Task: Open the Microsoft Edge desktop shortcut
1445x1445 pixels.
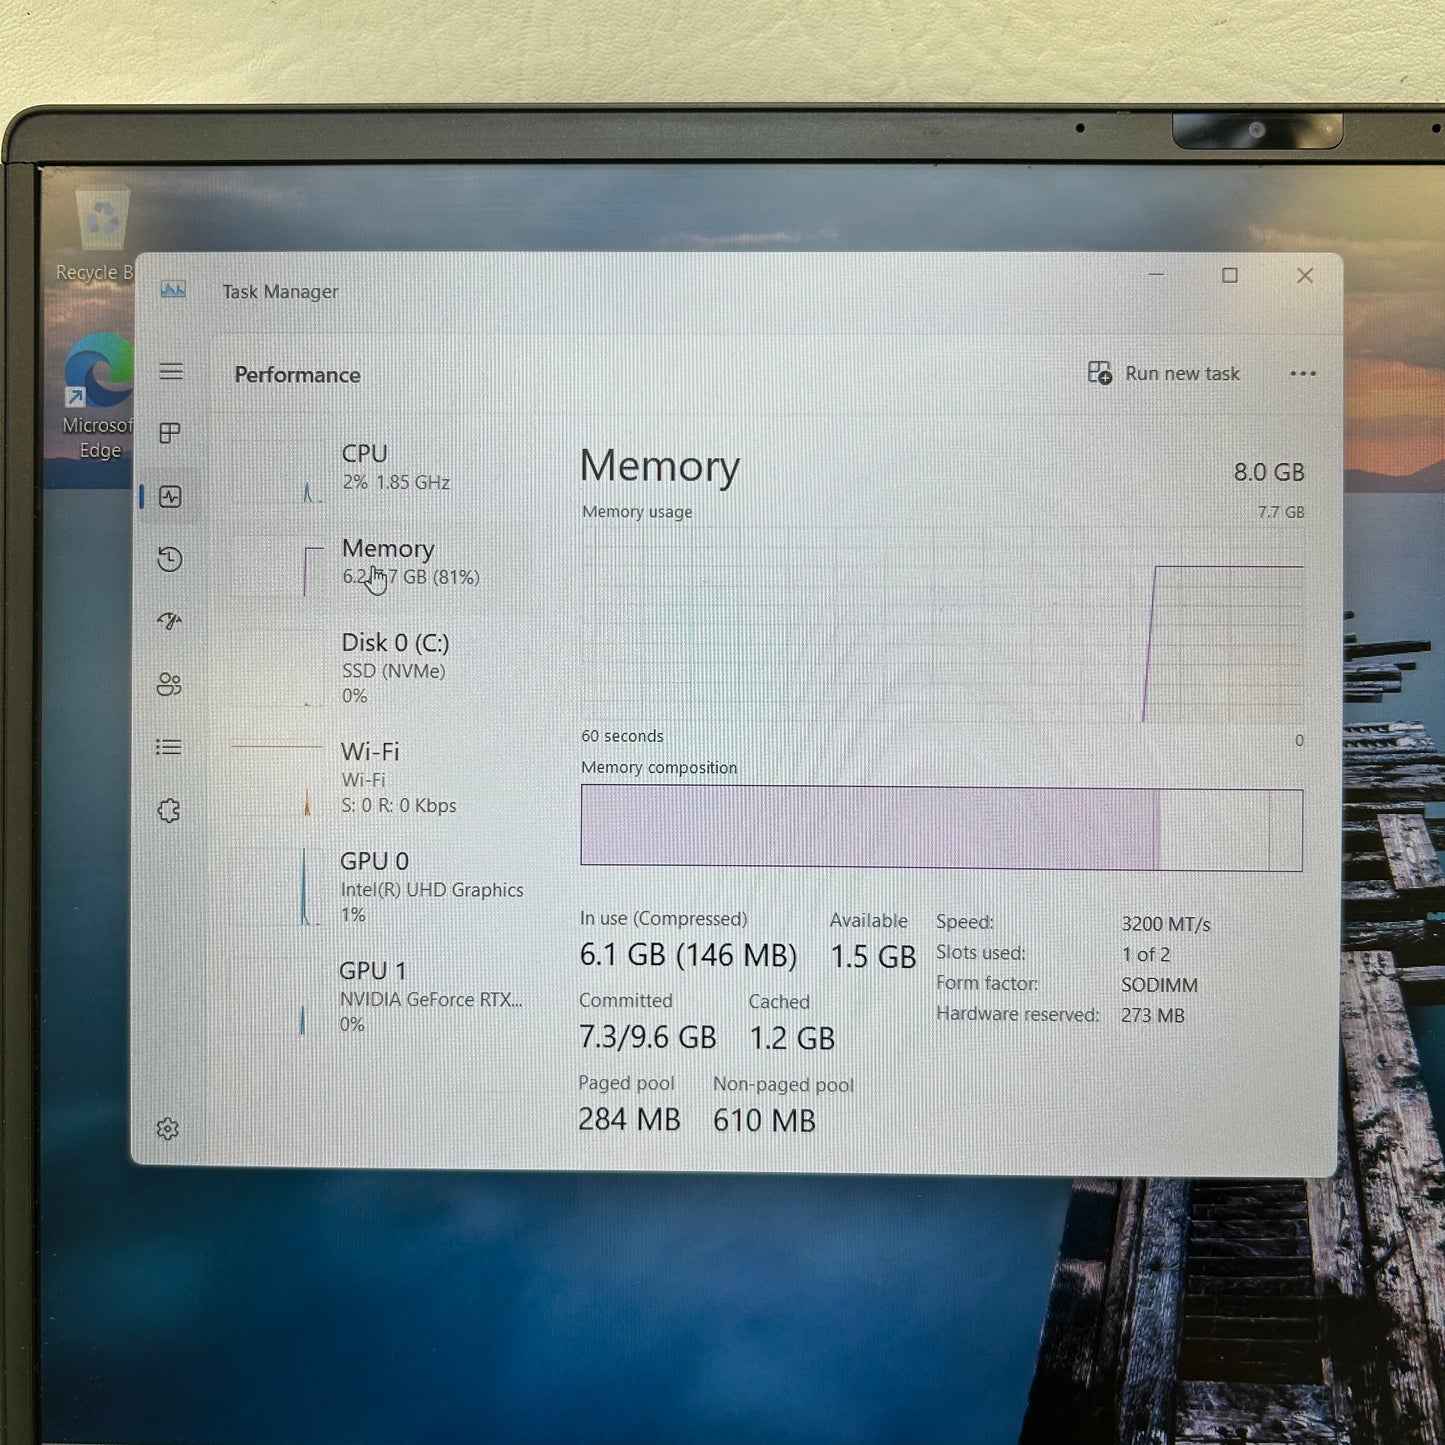Action: 98,396
